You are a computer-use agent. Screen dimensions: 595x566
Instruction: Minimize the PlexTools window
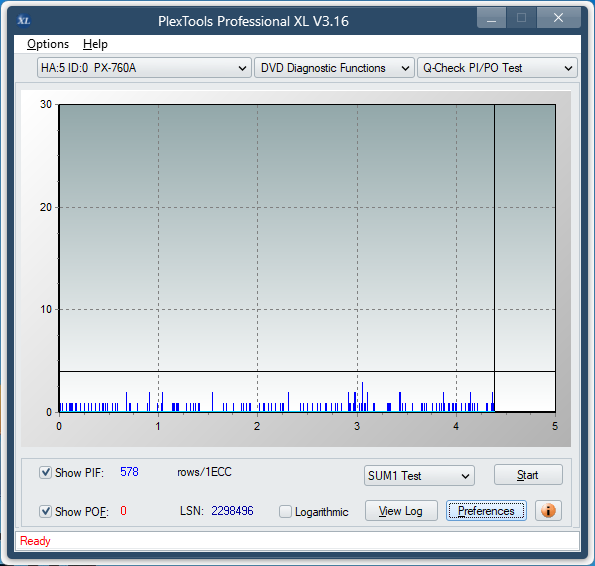[x=491, y=18]
